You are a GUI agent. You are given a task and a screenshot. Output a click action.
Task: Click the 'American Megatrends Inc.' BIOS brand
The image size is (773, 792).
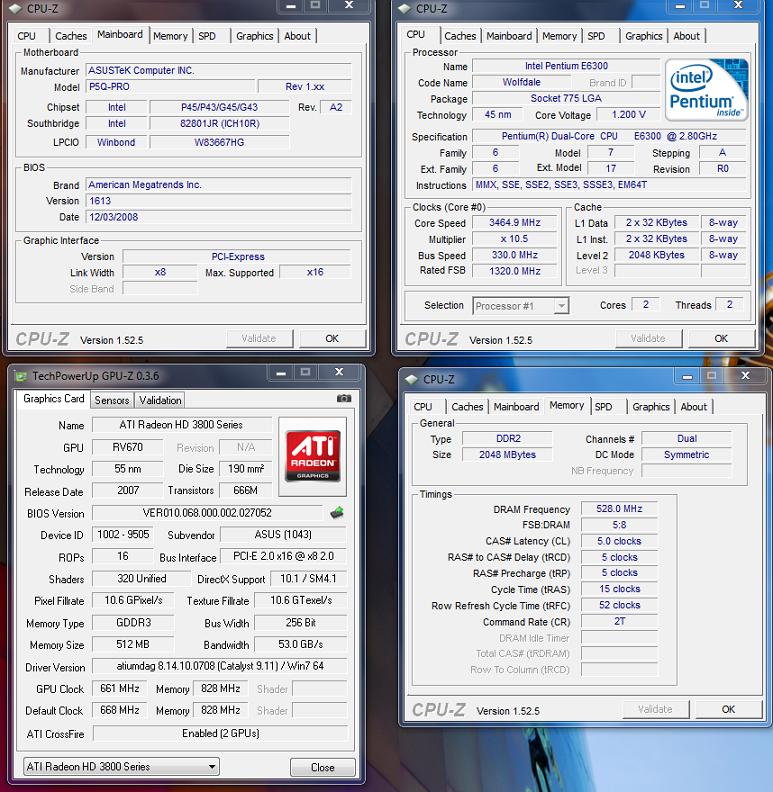[219, 185]
